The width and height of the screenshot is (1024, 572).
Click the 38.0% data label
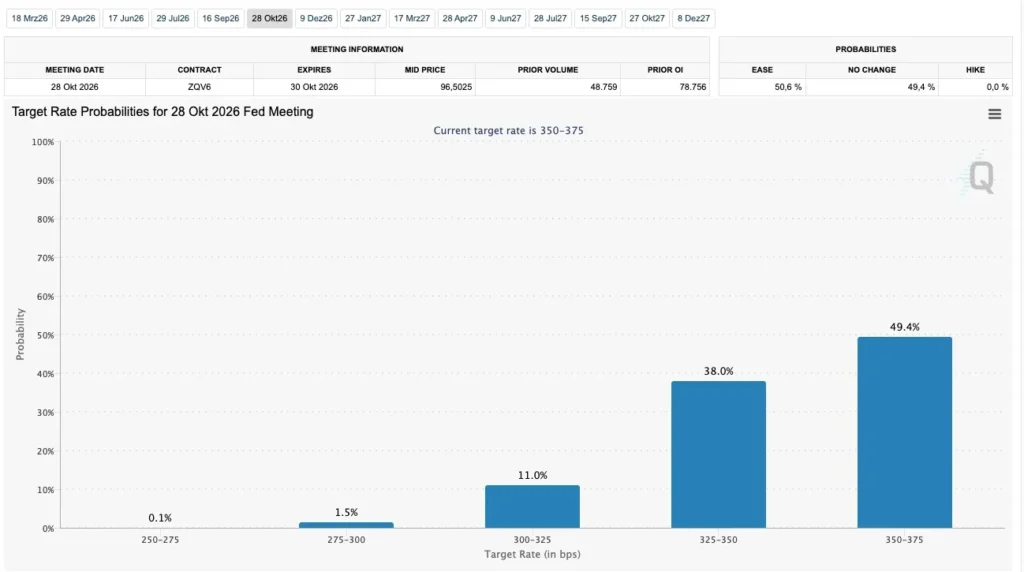point(718,372)
